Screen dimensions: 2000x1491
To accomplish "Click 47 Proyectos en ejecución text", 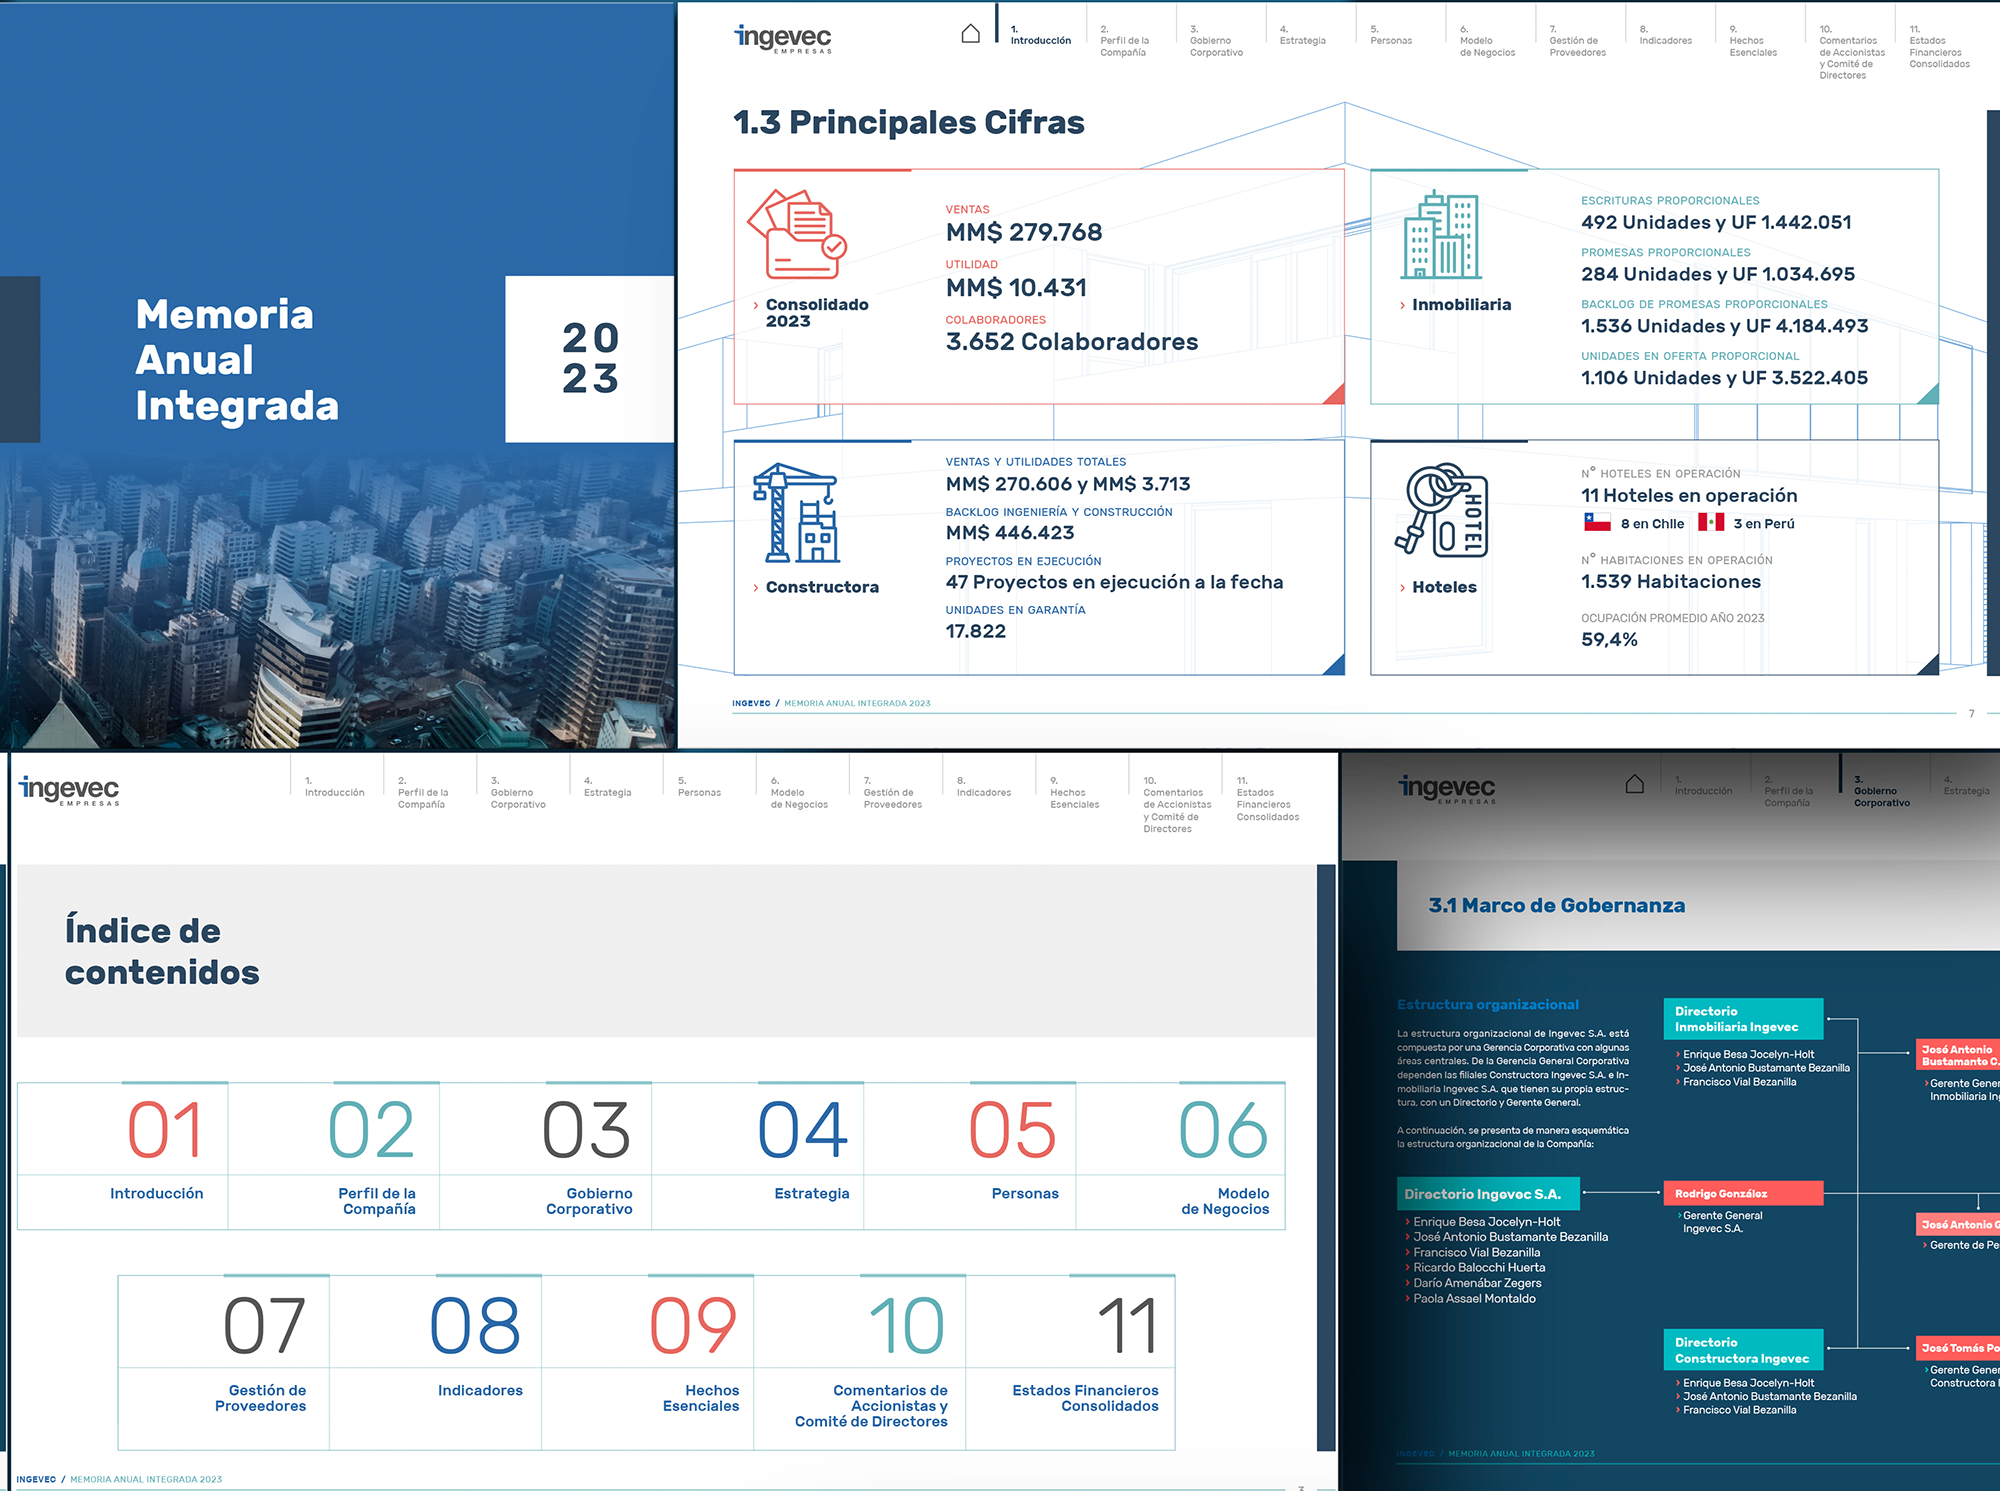I will [x=1114, y=582].
